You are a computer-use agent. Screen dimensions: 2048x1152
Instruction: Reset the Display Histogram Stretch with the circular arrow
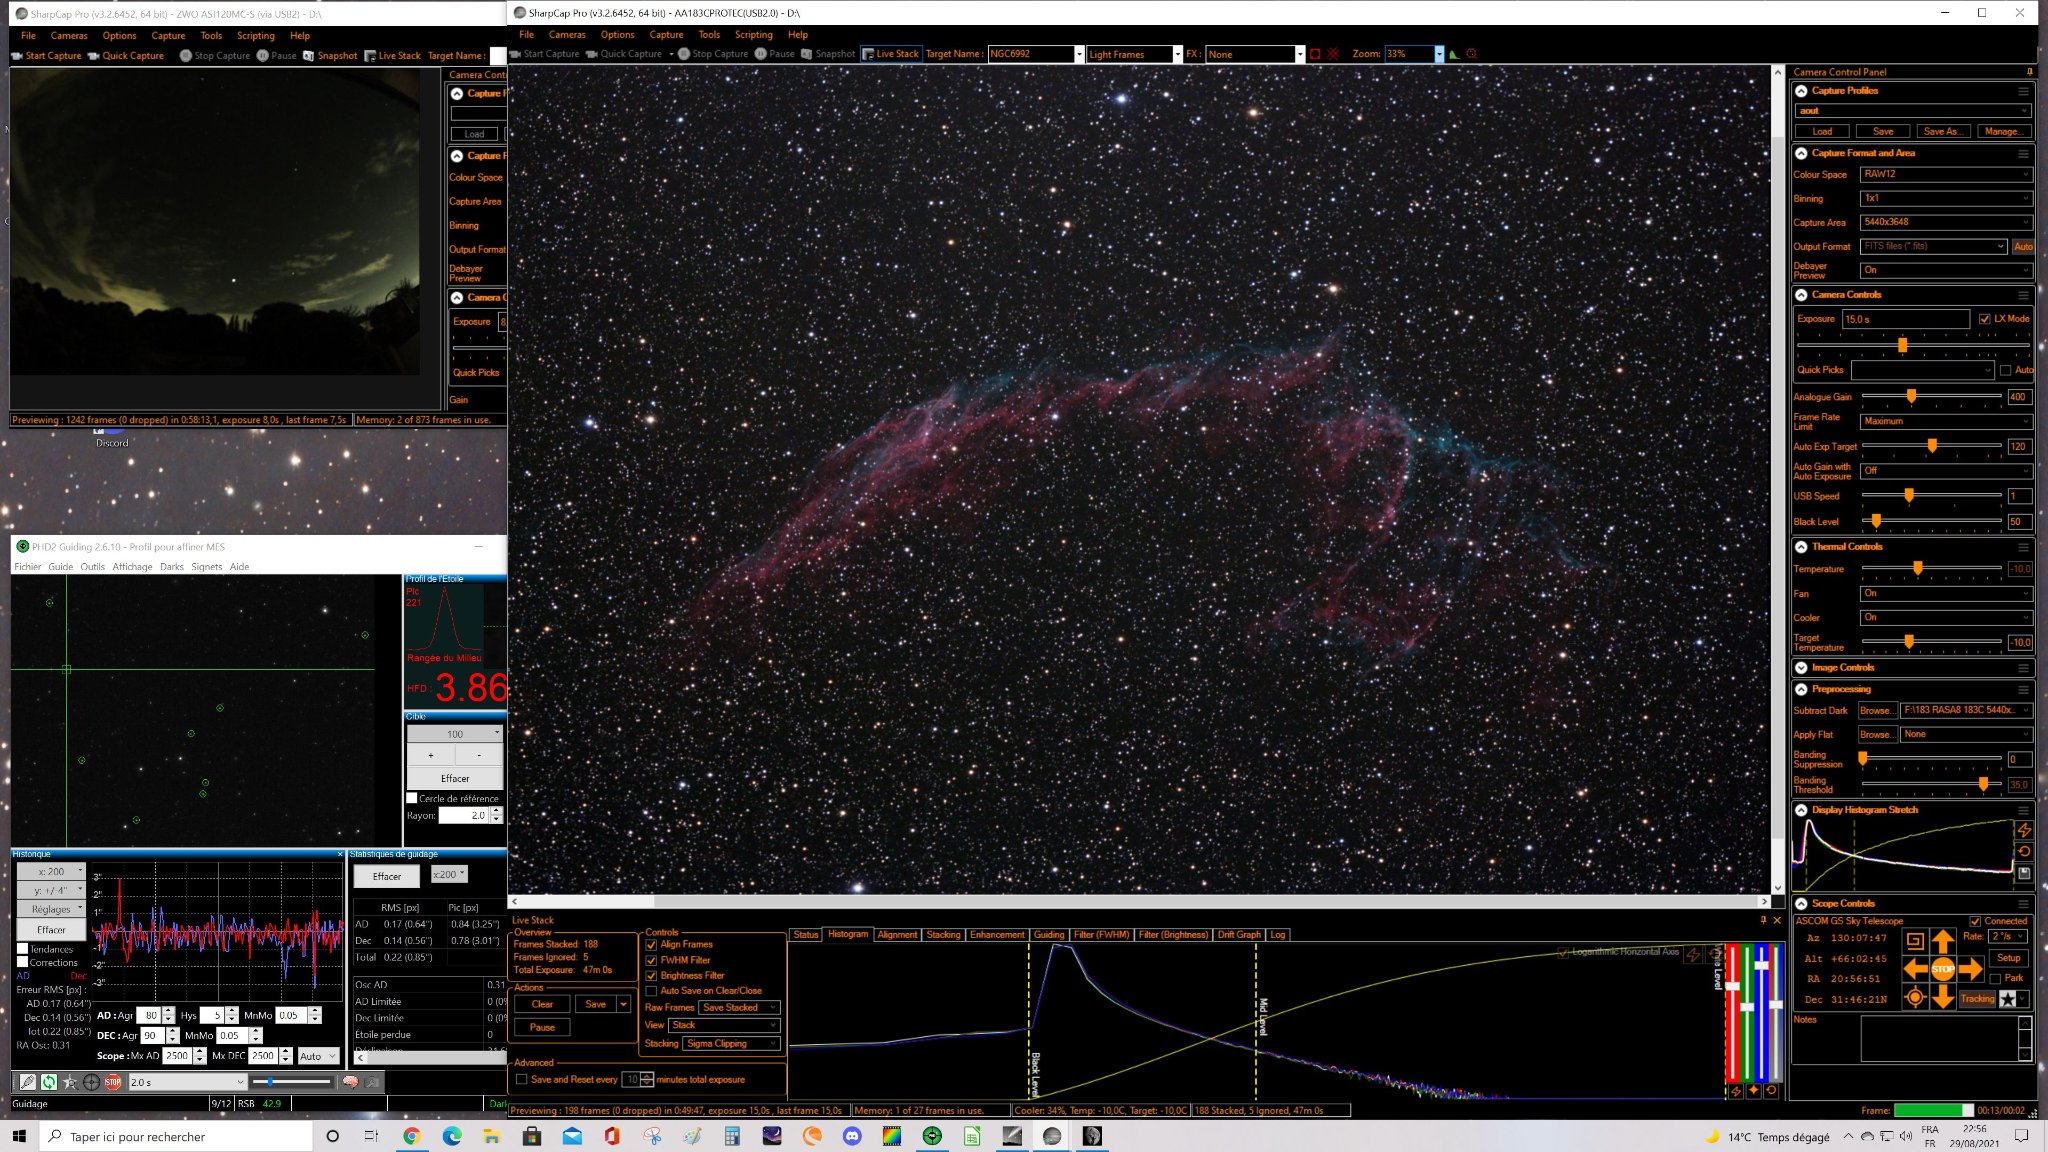2024,852
